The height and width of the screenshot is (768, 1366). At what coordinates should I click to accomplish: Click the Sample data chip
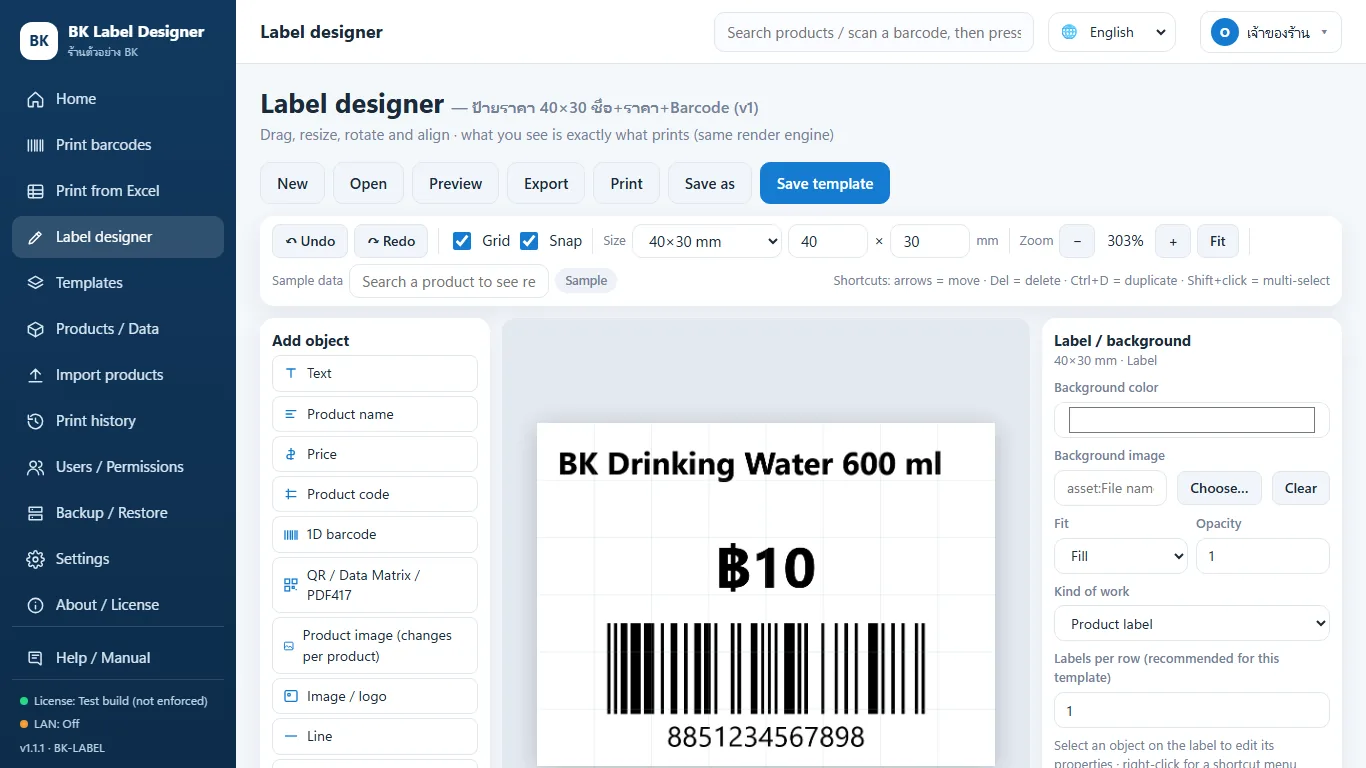(x=586, y=281)
